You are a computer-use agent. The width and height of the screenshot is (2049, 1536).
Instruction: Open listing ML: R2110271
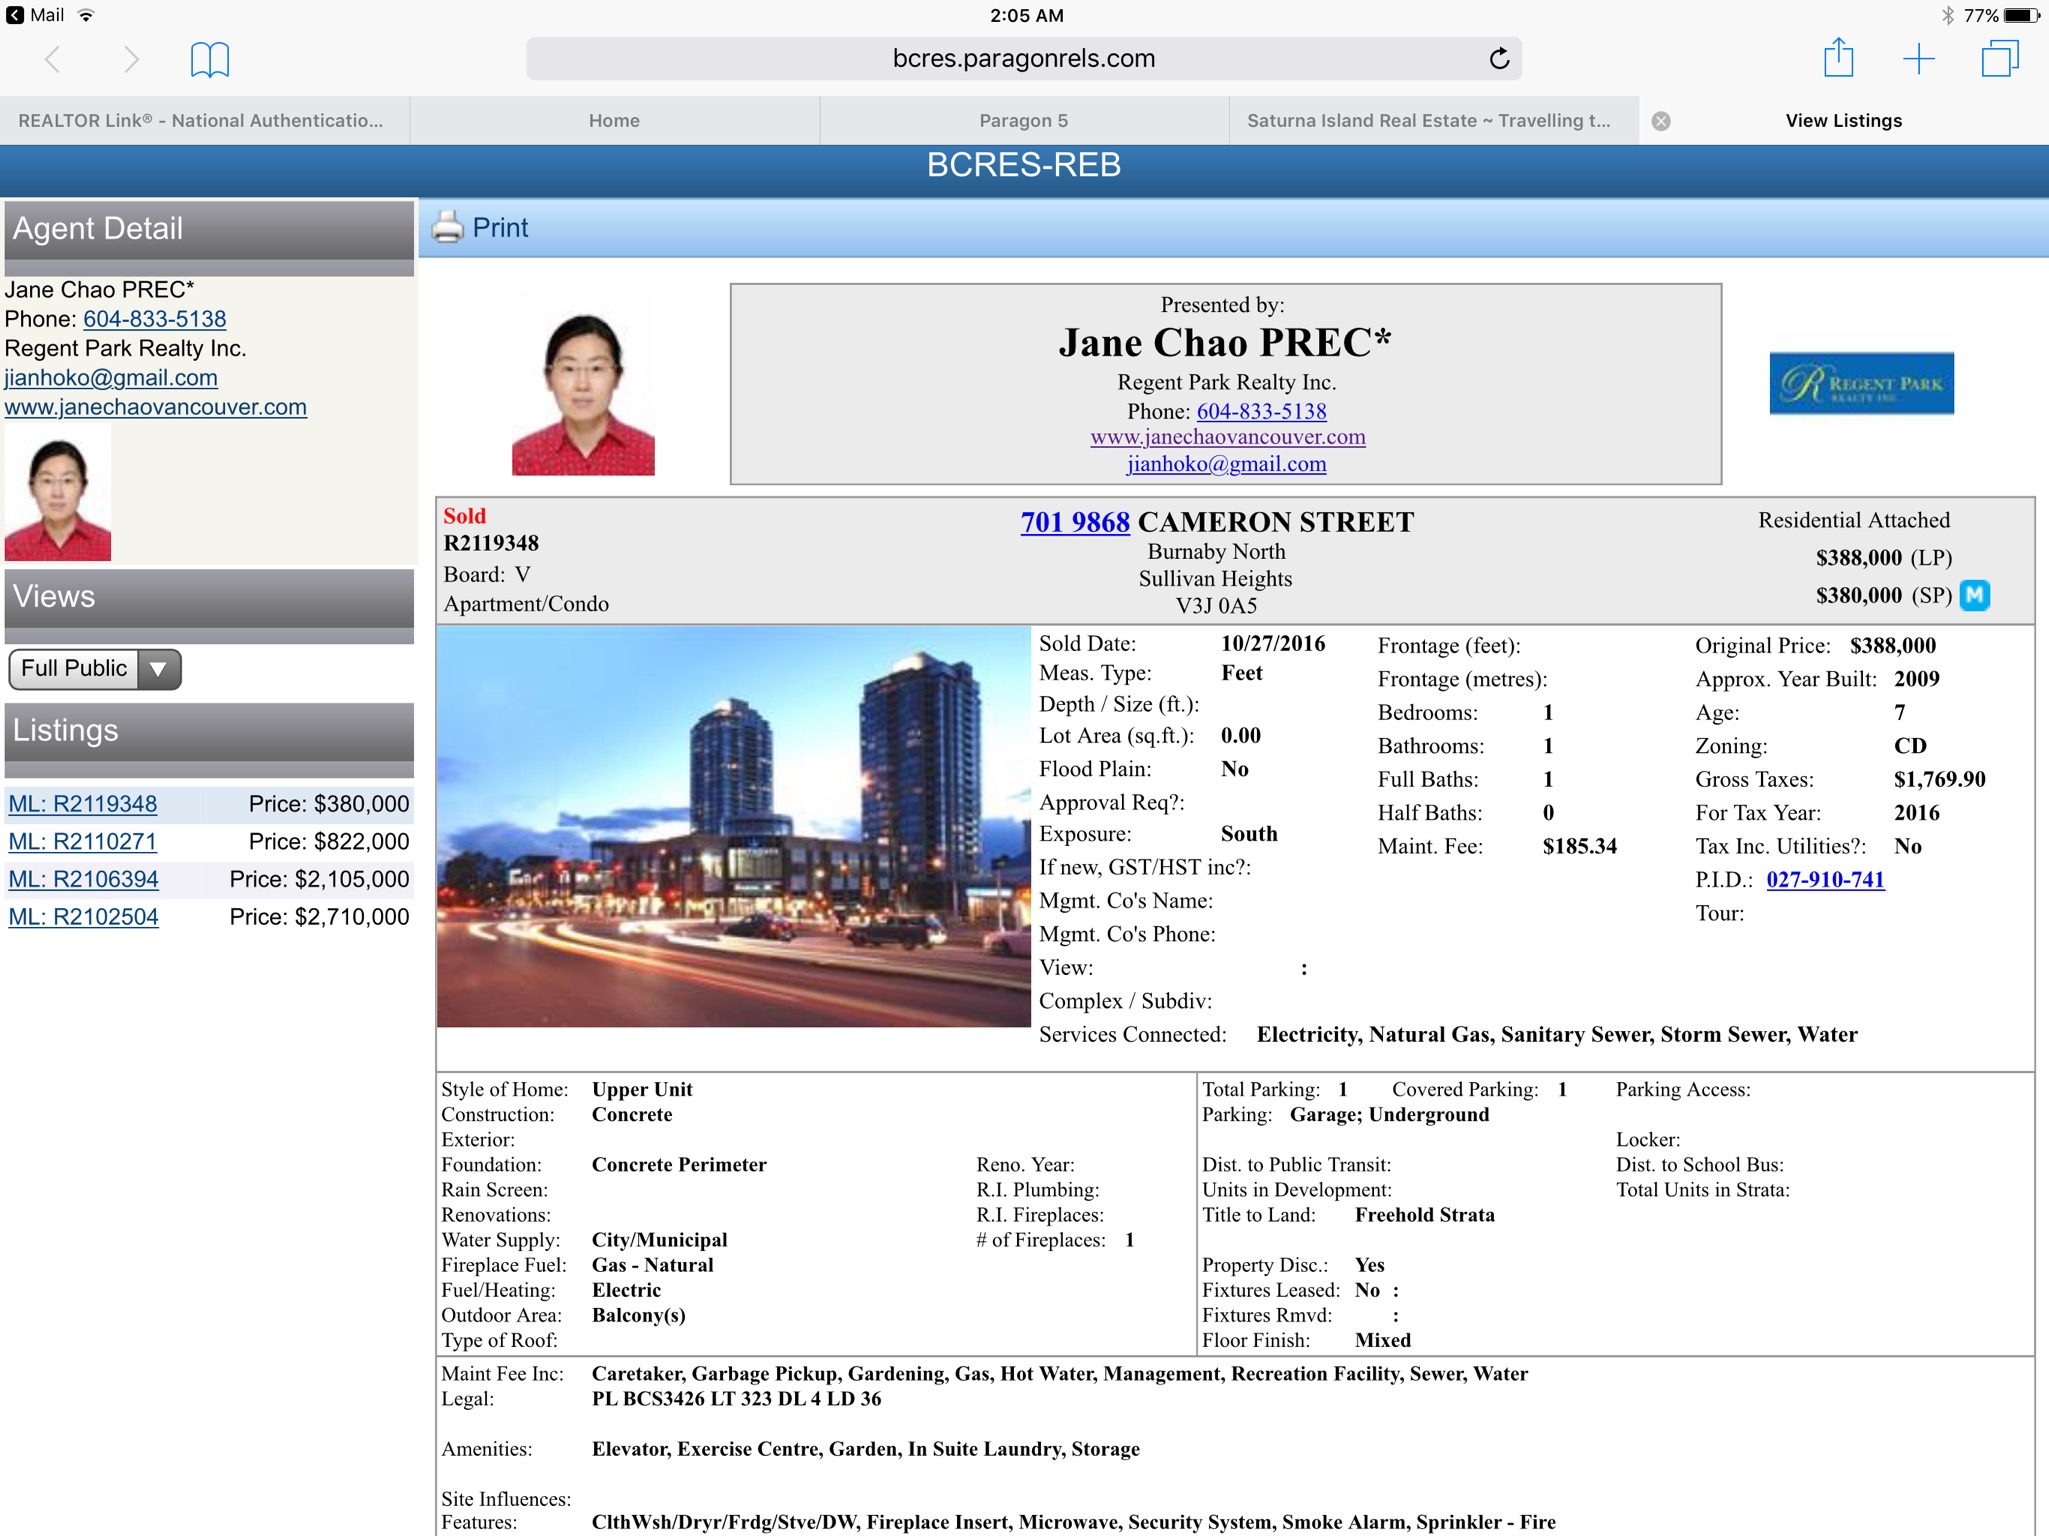pos(83,842)
